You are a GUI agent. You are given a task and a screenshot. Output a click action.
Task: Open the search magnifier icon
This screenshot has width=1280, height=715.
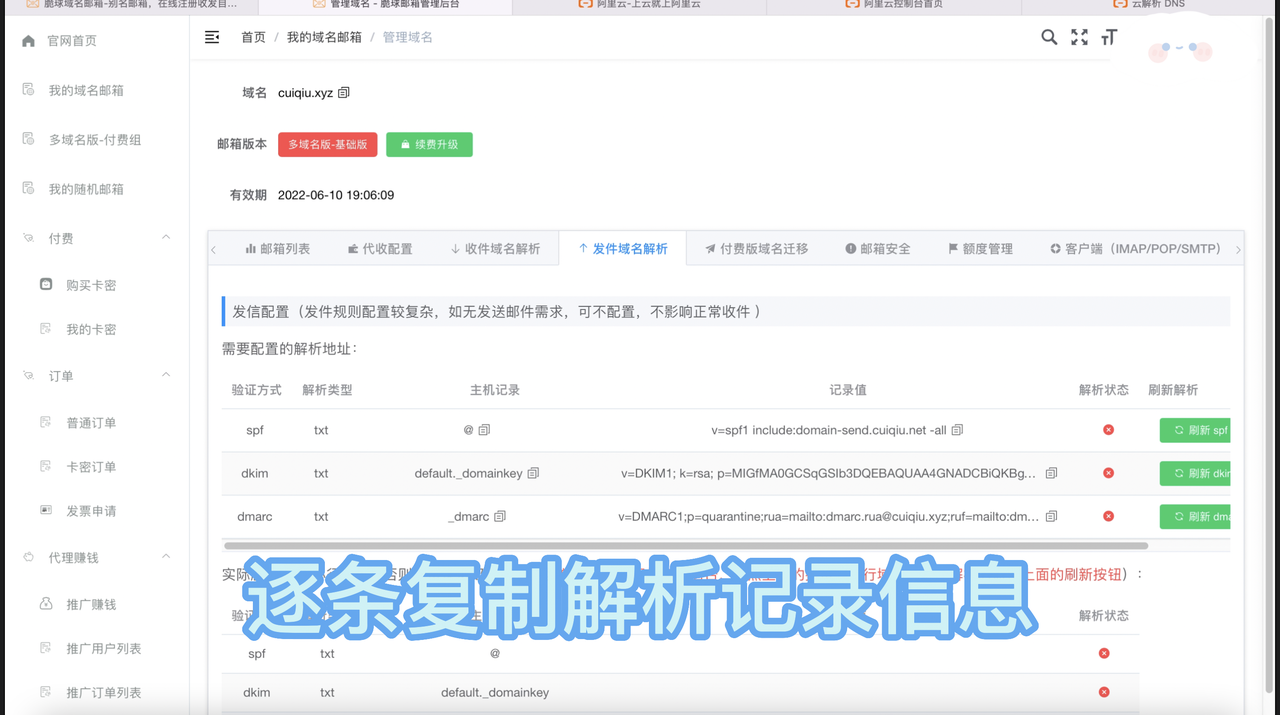(x=1049, y=37)
